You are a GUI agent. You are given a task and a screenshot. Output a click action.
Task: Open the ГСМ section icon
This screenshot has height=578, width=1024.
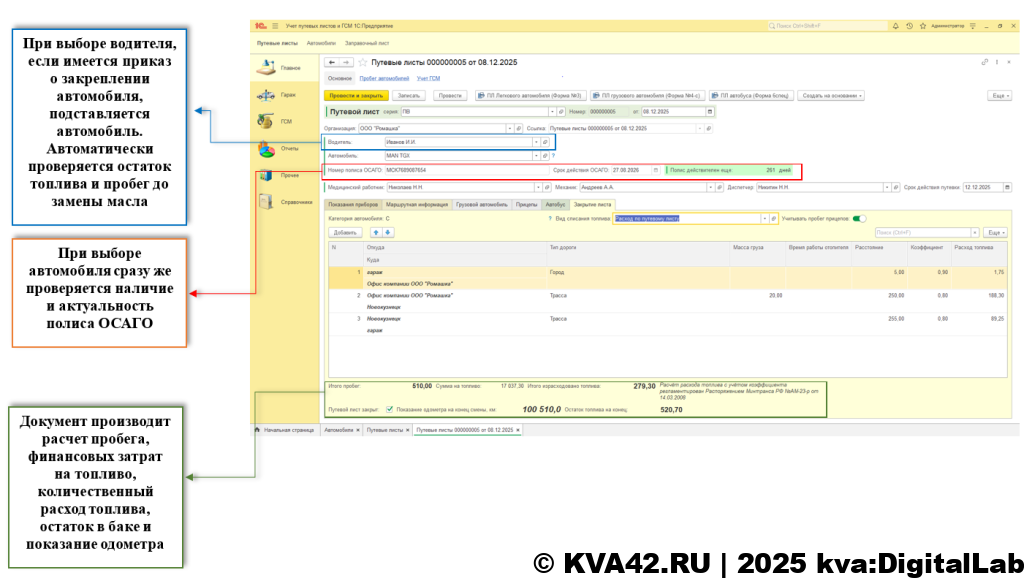click(x=266, y=122)
